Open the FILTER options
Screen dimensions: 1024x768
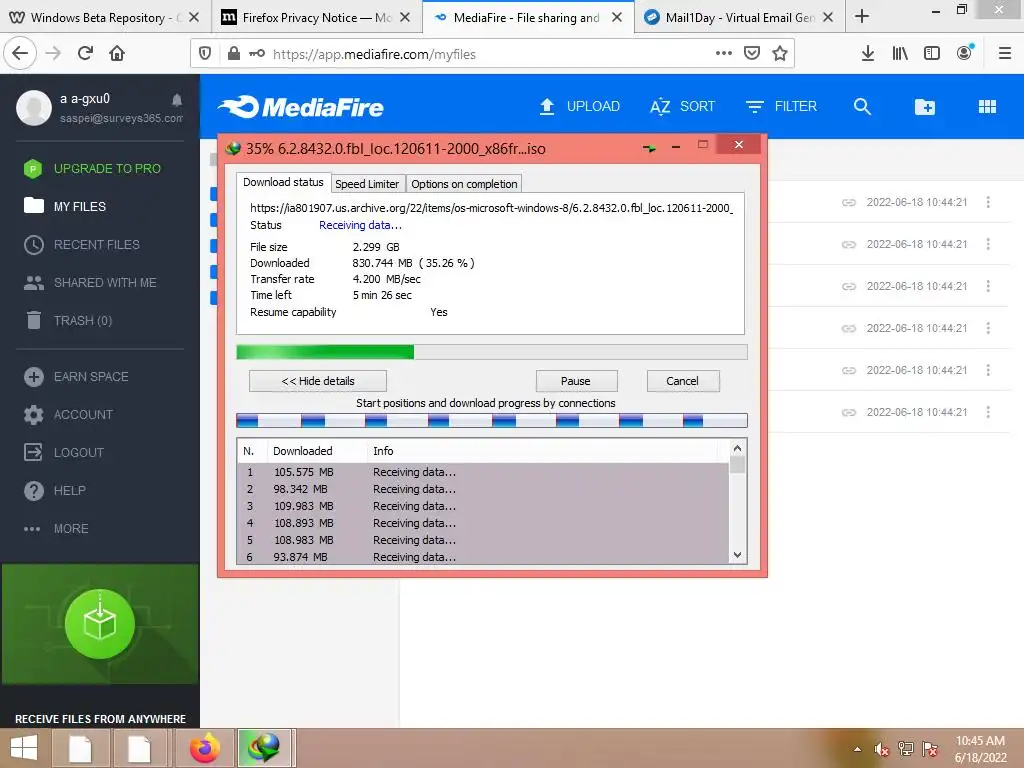tap(781, 106)
